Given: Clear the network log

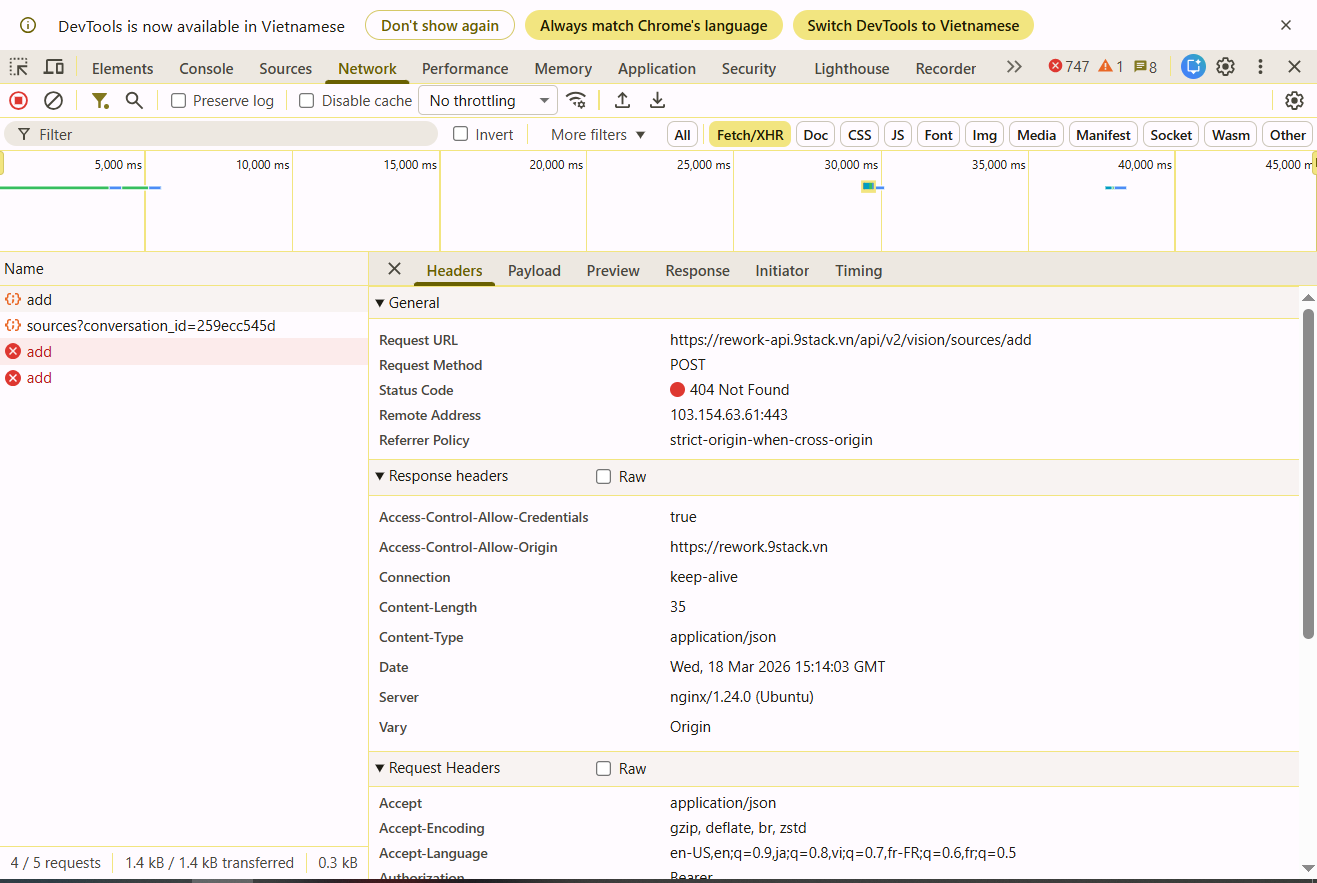Looking at the screenshot, I should pos(54,100).
